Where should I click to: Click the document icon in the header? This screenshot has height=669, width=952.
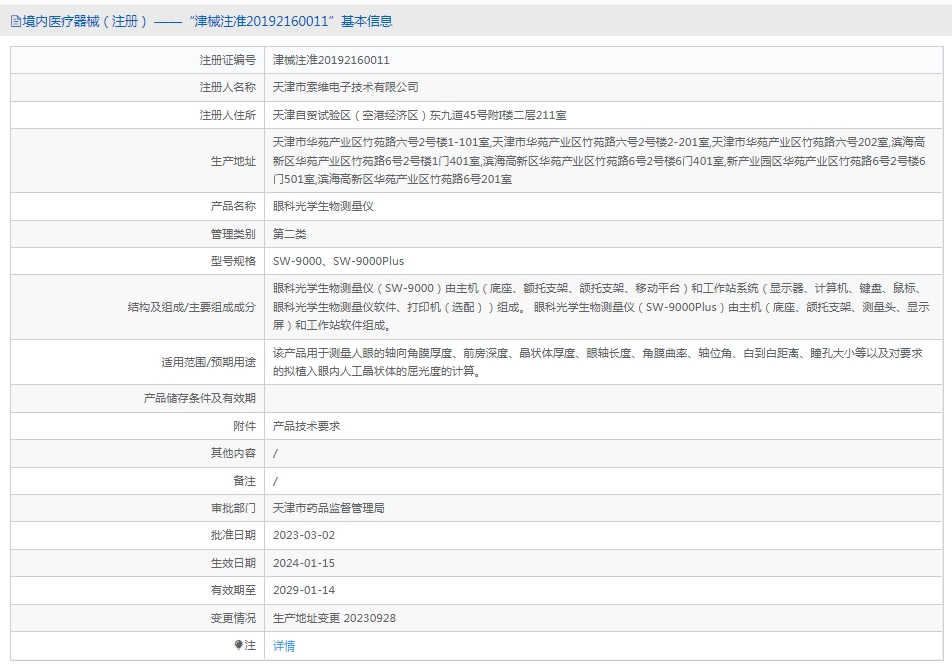click(x=16, y=22)
